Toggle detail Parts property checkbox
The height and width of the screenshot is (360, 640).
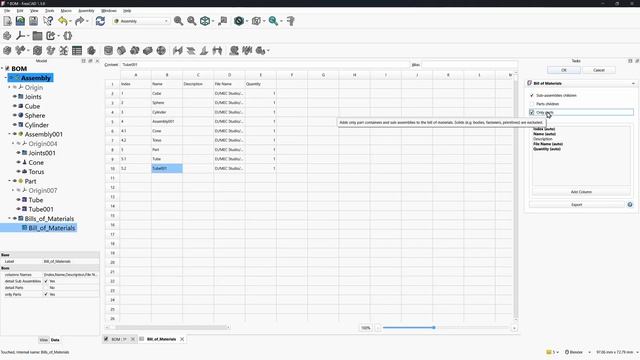click(x=46, y=288)
